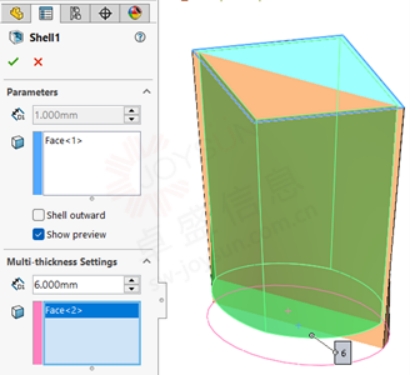Image resolution: width=410 pixels, height=375 pixels.
Task: Click the 1.000mm thickness input field
Action: (78, 115)
